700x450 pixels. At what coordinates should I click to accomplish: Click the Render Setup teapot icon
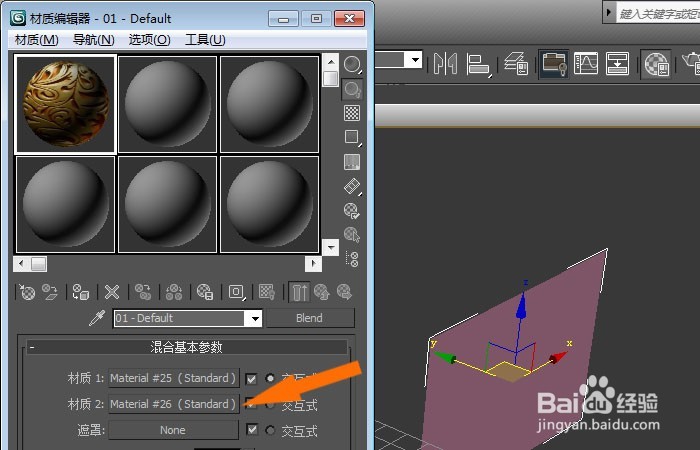(691, 63)
